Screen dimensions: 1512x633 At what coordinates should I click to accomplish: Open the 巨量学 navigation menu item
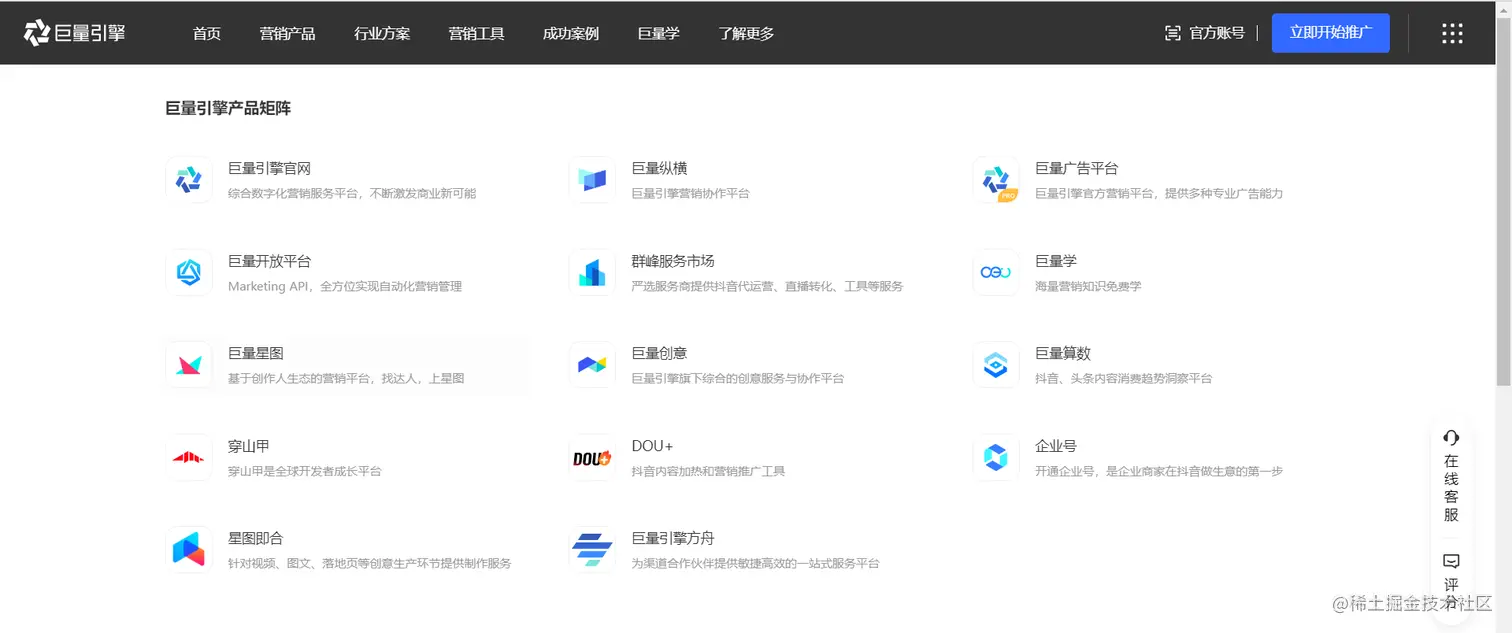tap(658, 33)
